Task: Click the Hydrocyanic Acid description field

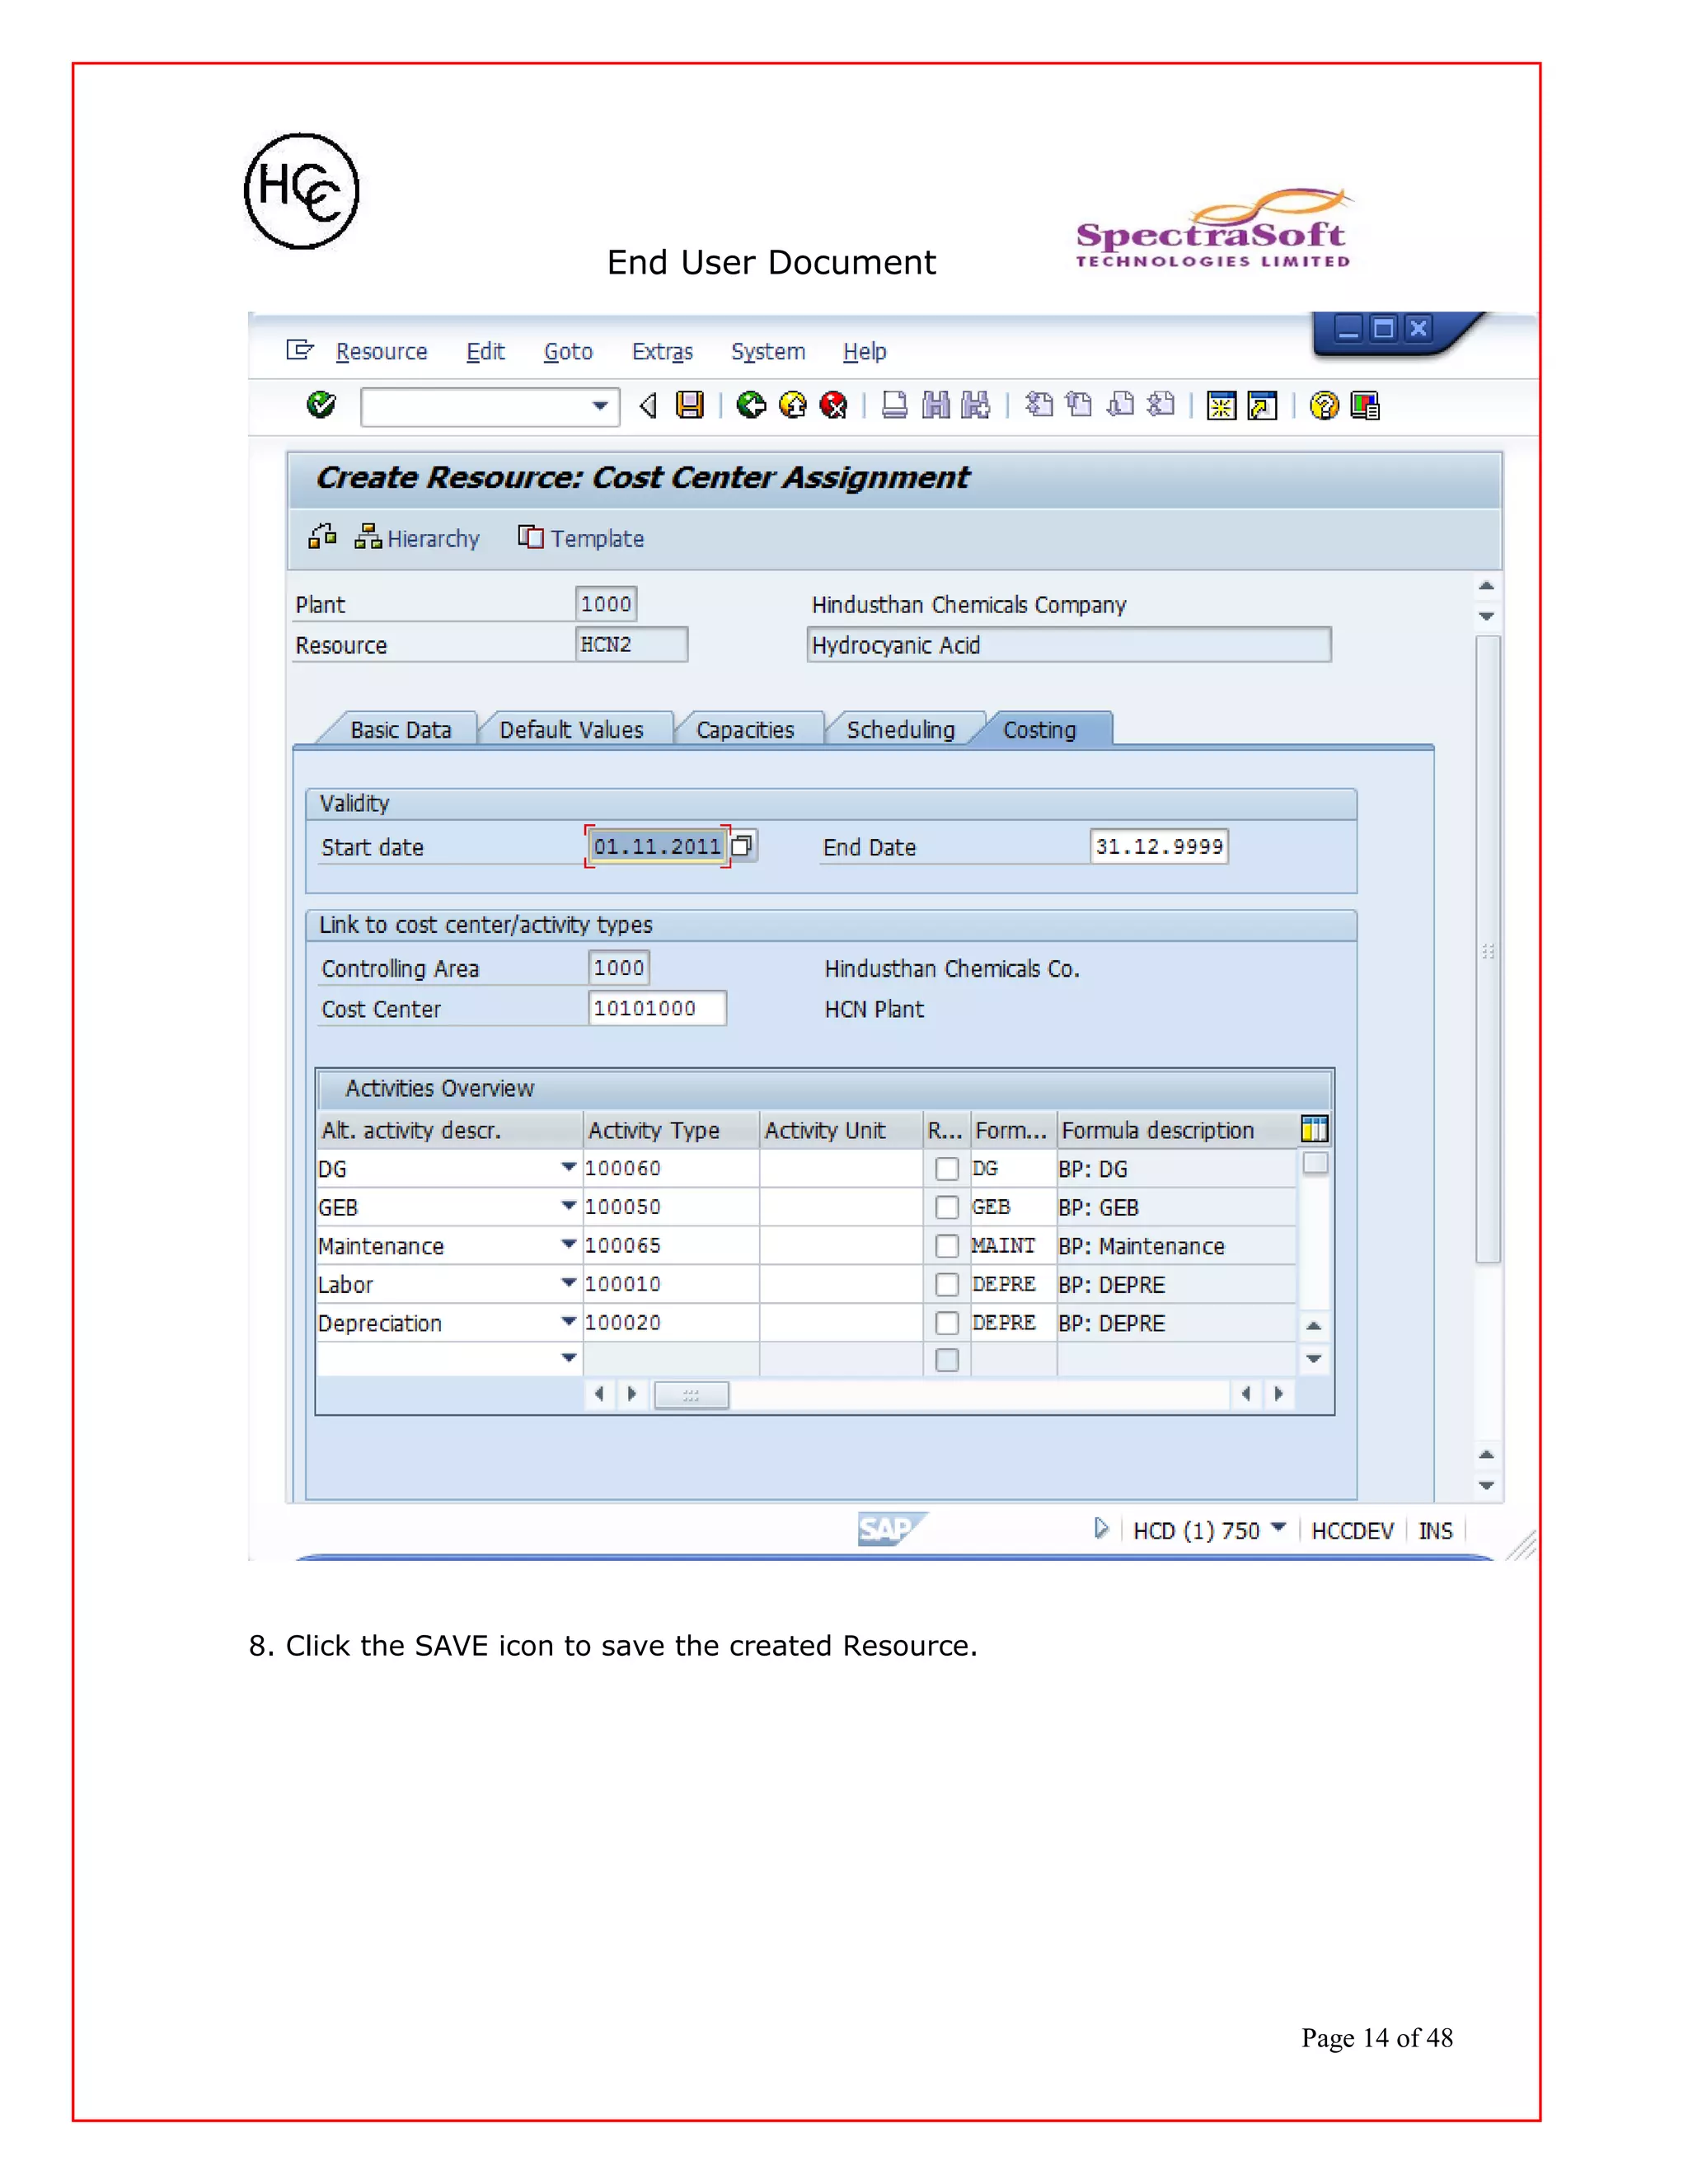Action: click(x=1069, y=645)
